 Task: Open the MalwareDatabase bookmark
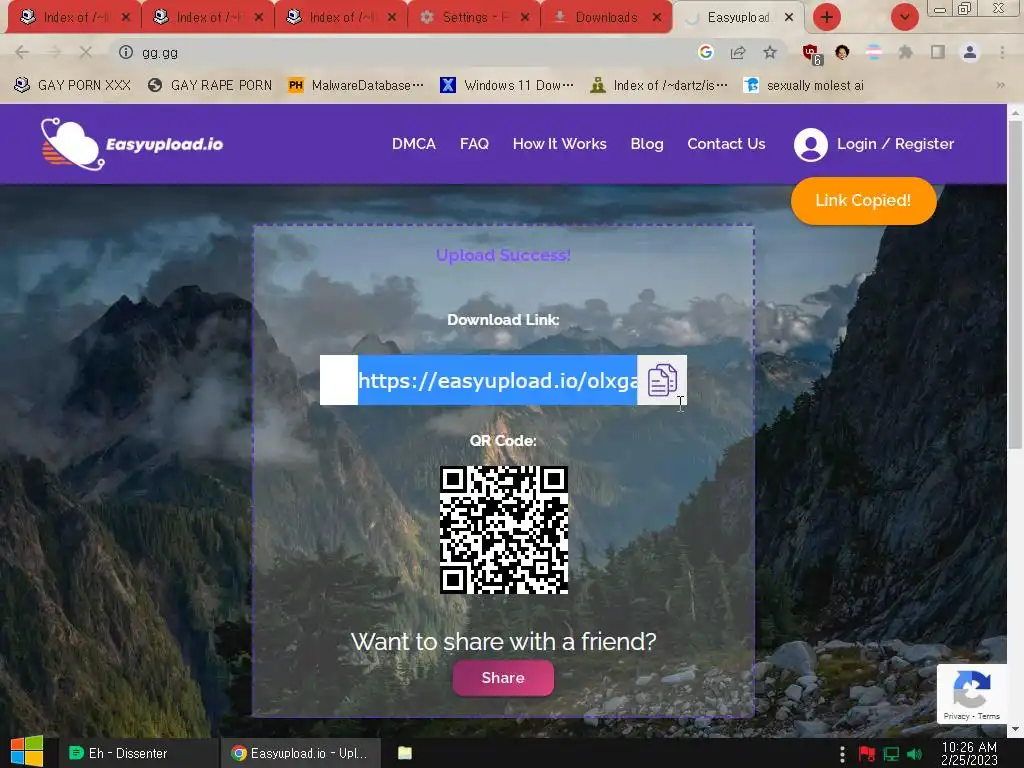pyautogui.click(x=356, y=85)
